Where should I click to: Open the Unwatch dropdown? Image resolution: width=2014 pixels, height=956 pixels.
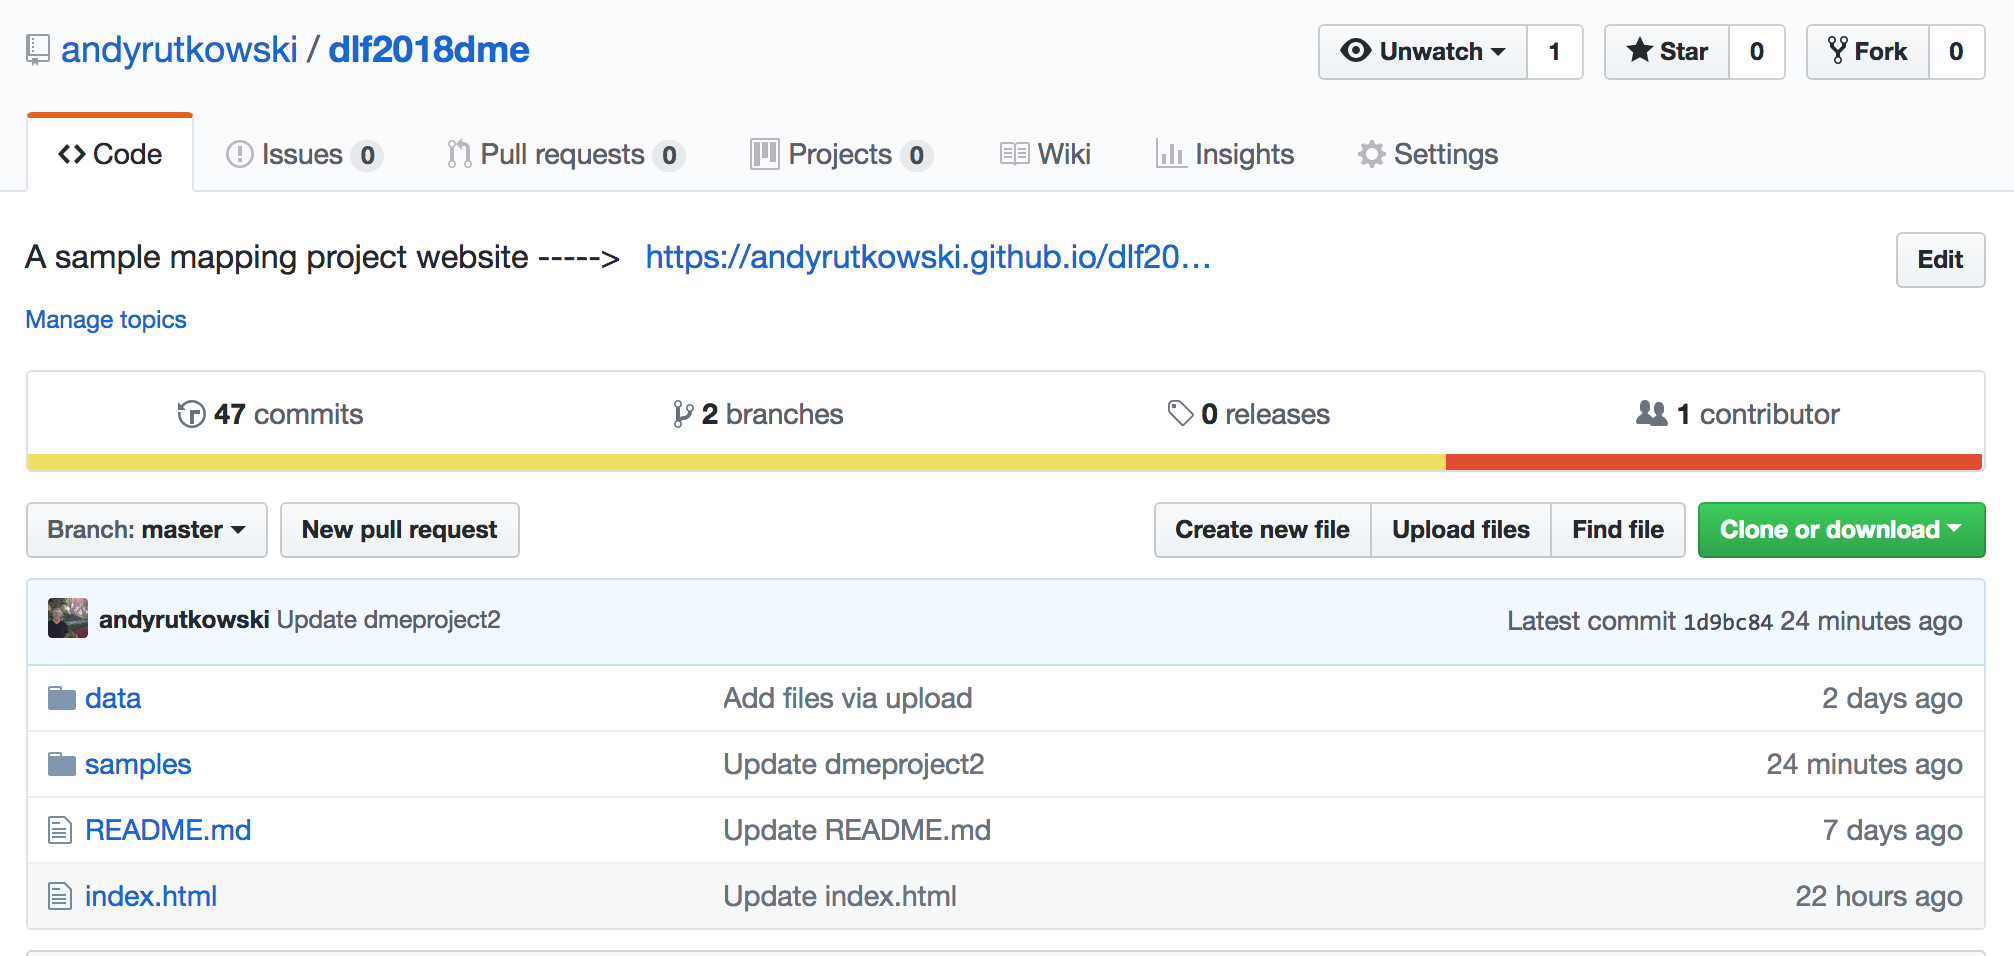(x=1423, y=52)
